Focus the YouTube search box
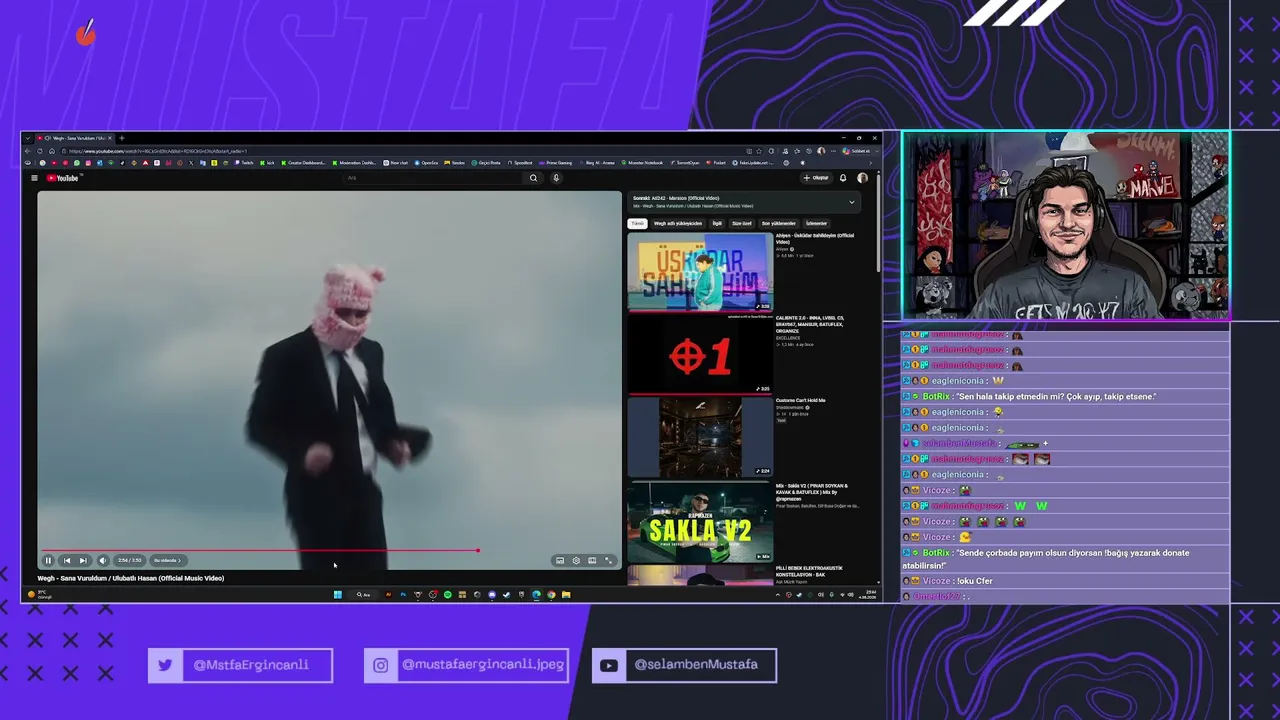 433,178
